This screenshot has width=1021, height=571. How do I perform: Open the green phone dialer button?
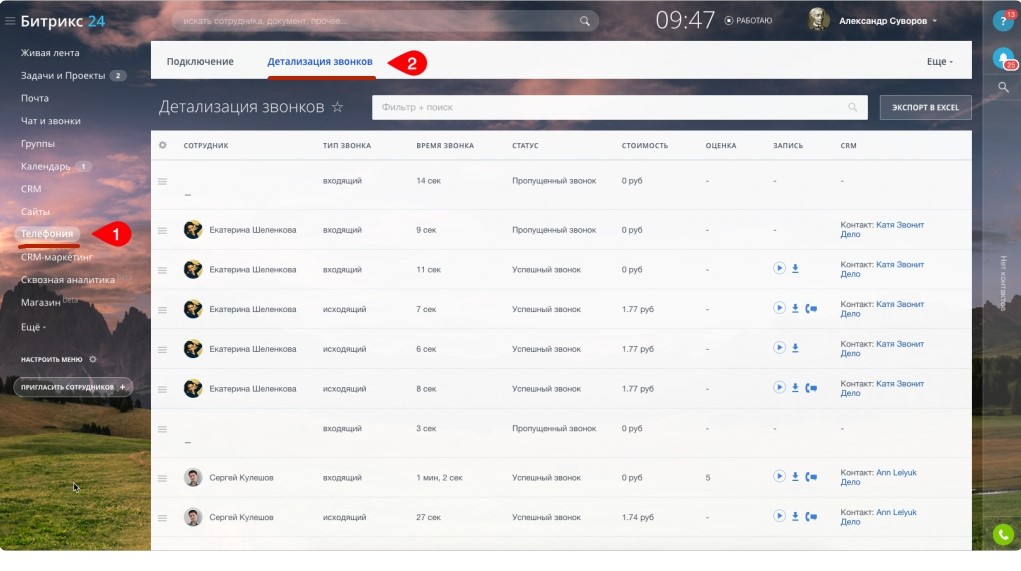pyautogui.click(x=1002, y=535)
